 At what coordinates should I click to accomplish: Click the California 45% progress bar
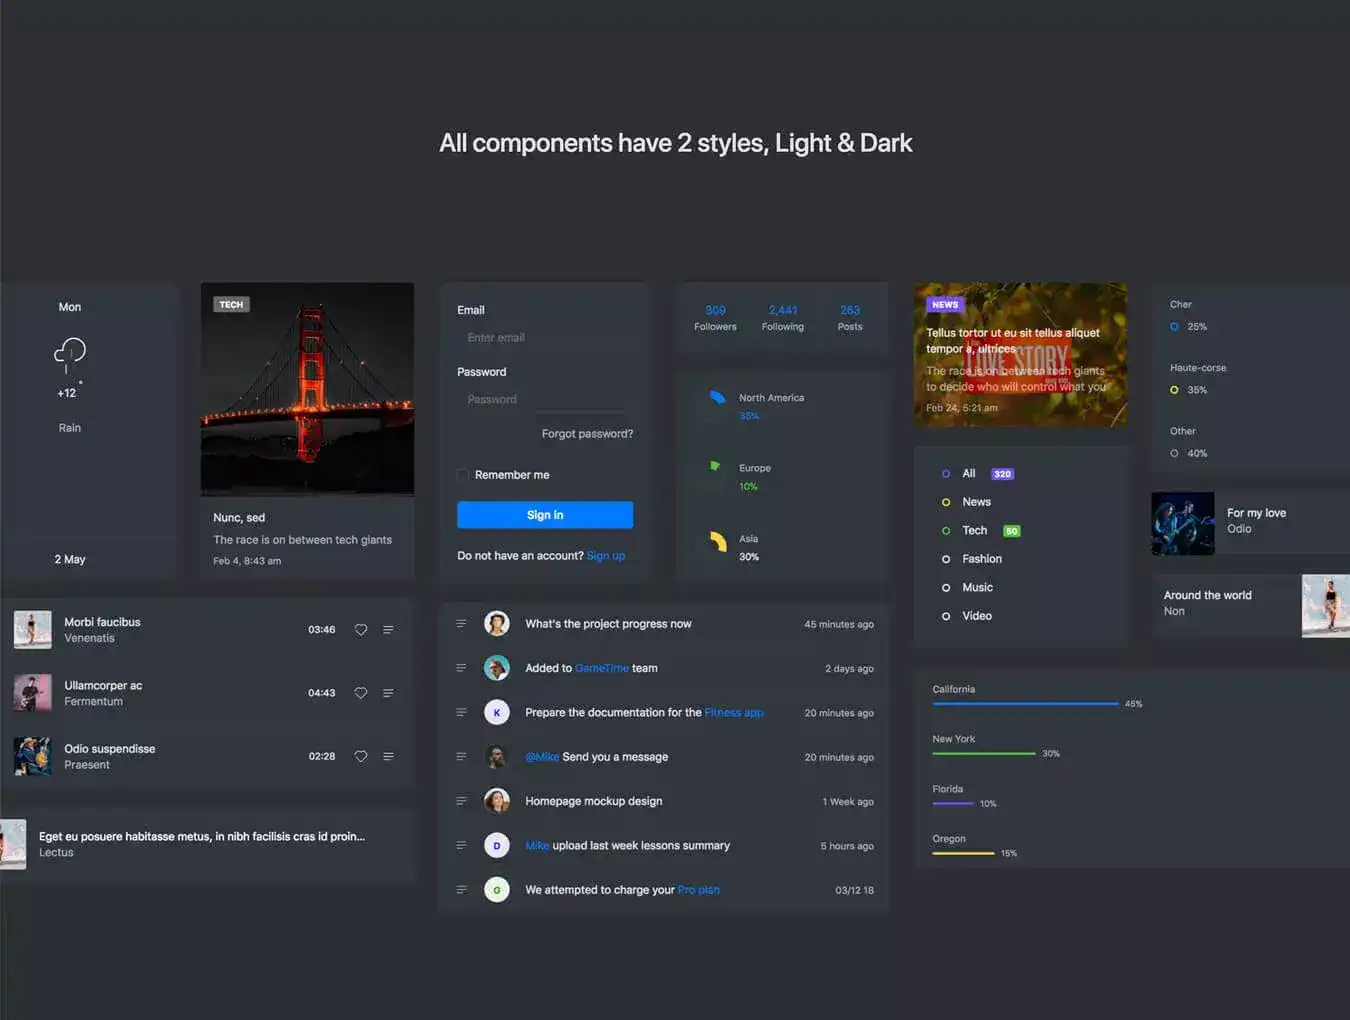[1025, 704]
